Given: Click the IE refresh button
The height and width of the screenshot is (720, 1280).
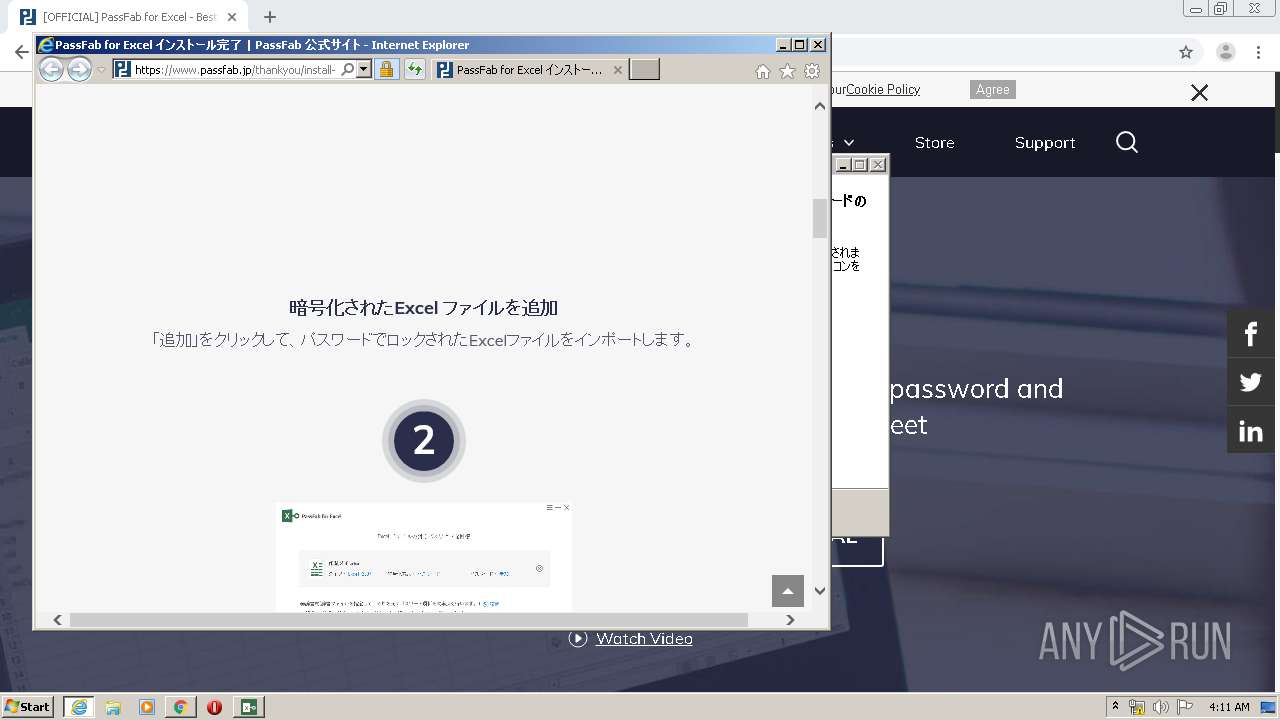Looking at the screenshot, I should (x=414, y=69).
